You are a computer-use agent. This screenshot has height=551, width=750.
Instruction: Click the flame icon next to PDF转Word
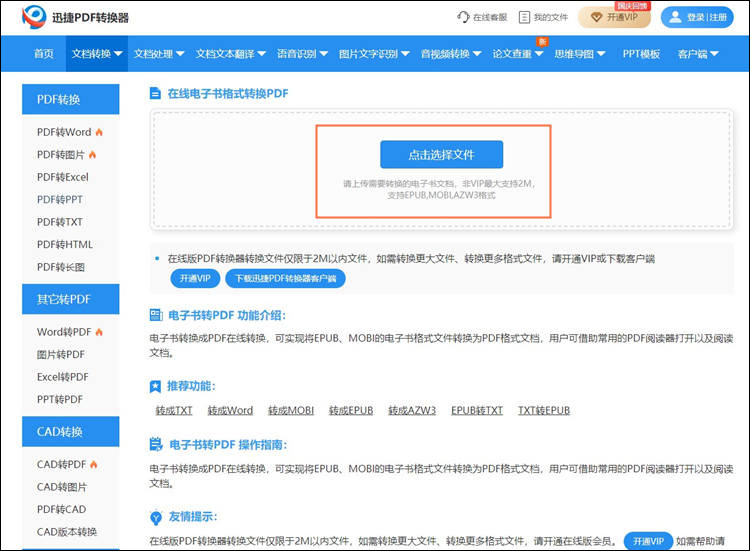coord(99,132)
